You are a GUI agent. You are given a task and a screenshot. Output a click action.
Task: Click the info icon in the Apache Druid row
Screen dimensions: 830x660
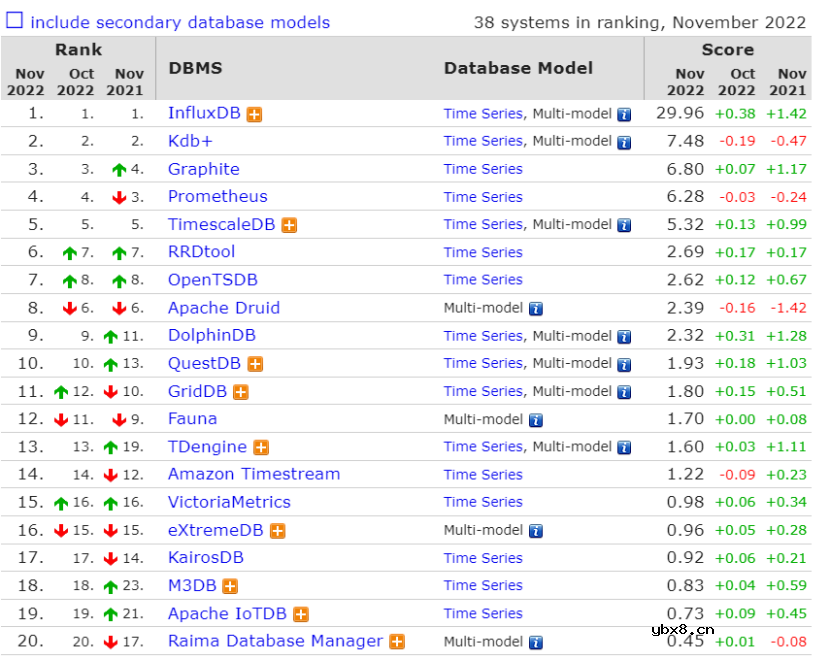coord(536,309)
